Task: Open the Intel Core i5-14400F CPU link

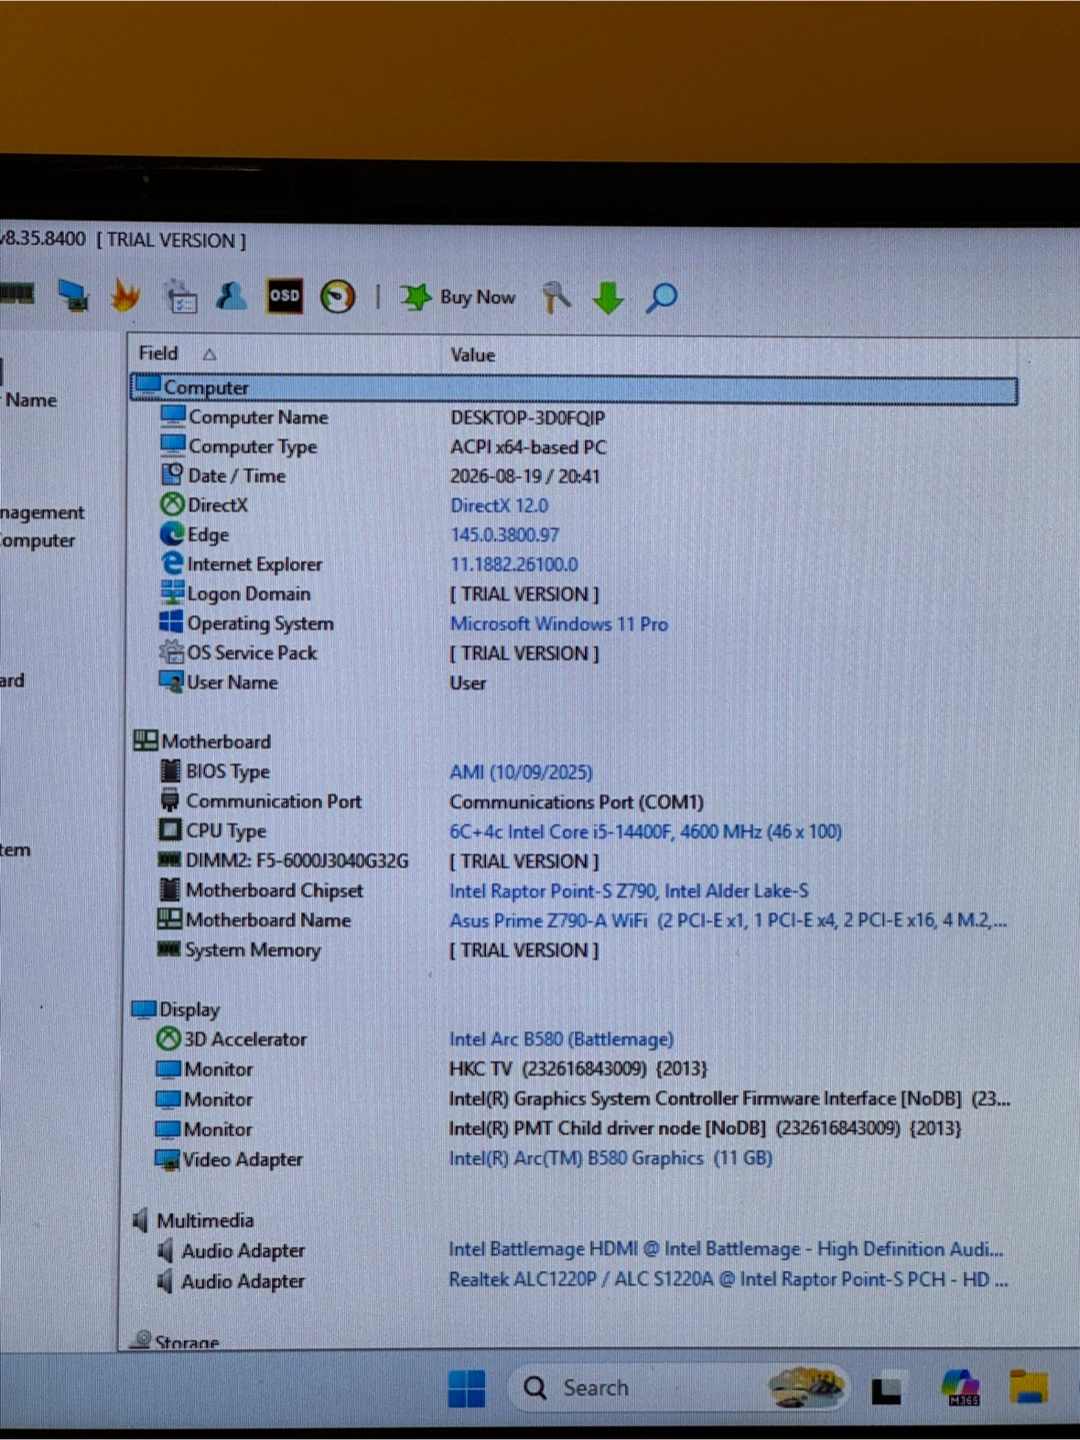Action: [645, 832]
